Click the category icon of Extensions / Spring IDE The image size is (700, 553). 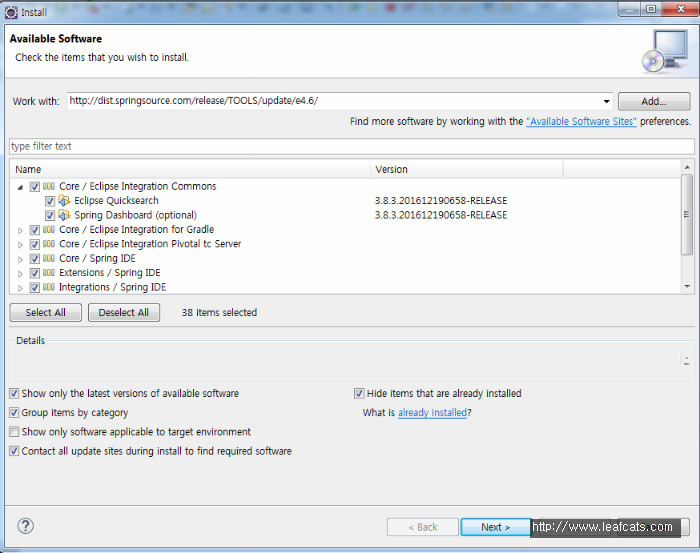[x=49, y=272]
